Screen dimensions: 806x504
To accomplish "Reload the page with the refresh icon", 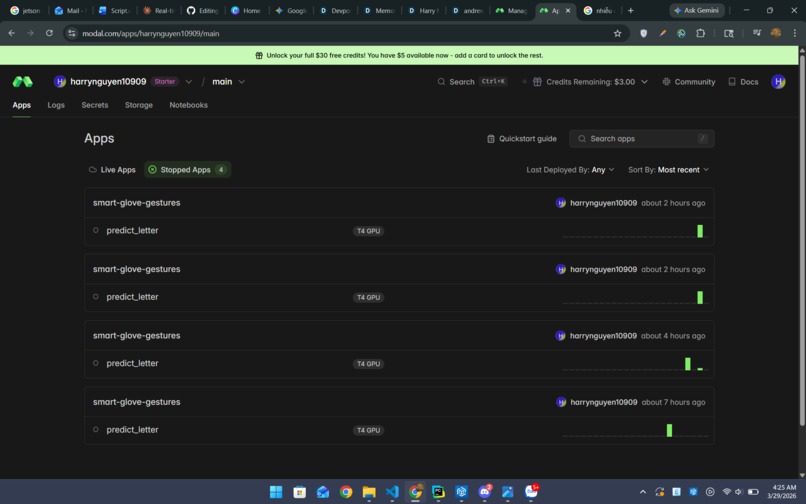I will [x=49, y=33].
